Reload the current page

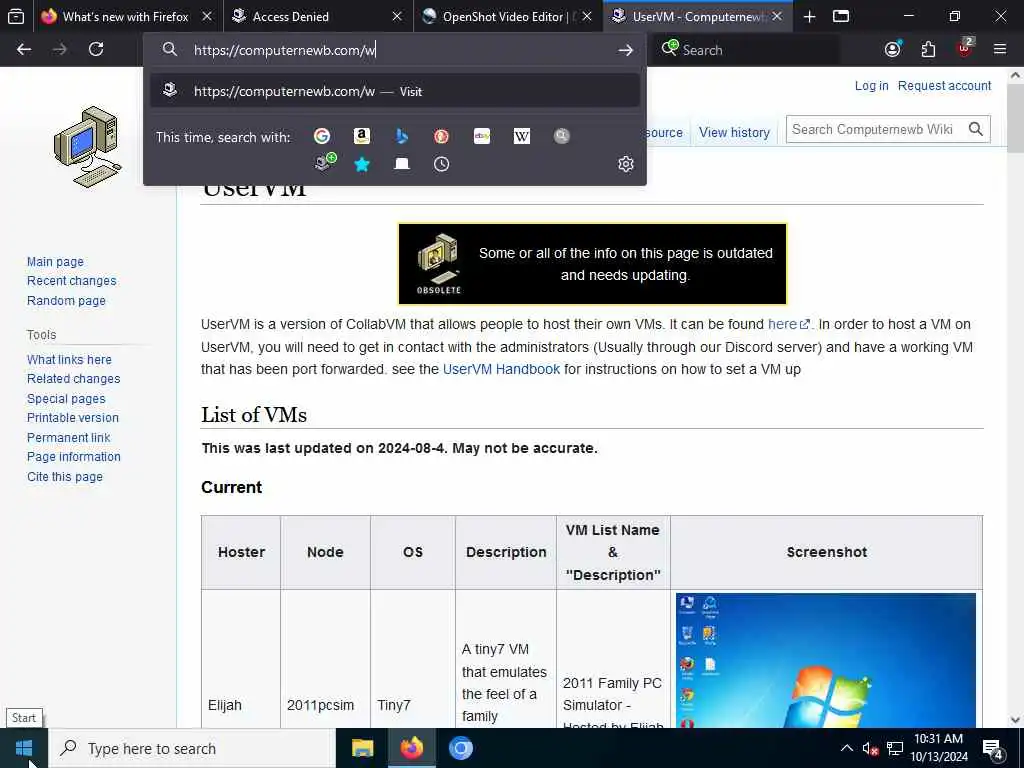(x=96, y=49)
